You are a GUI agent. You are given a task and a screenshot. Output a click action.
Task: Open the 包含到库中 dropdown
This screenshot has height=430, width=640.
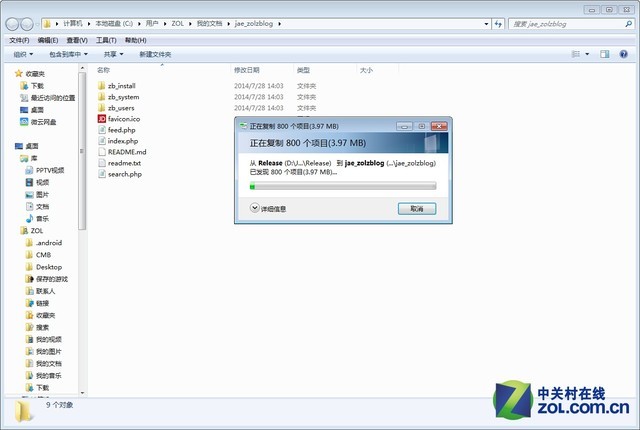pos(68,54)
